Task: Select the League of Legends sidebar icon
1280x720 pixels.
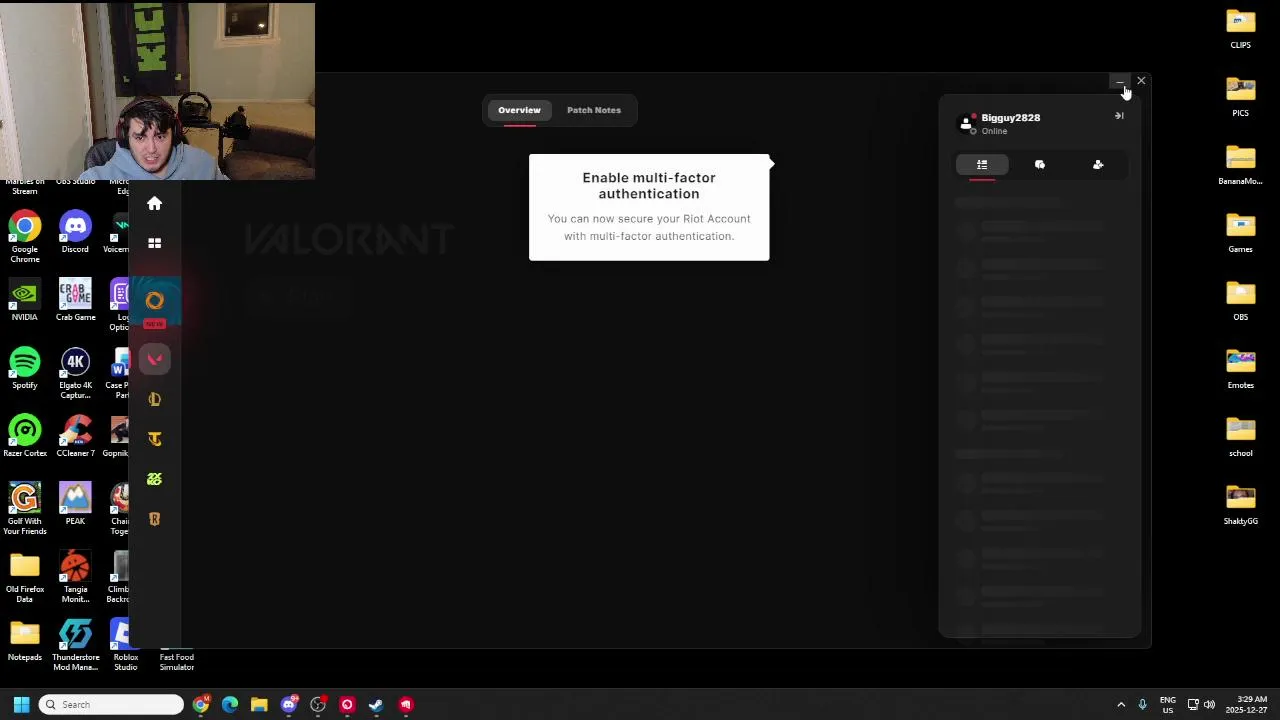Action: click(154, 399)
